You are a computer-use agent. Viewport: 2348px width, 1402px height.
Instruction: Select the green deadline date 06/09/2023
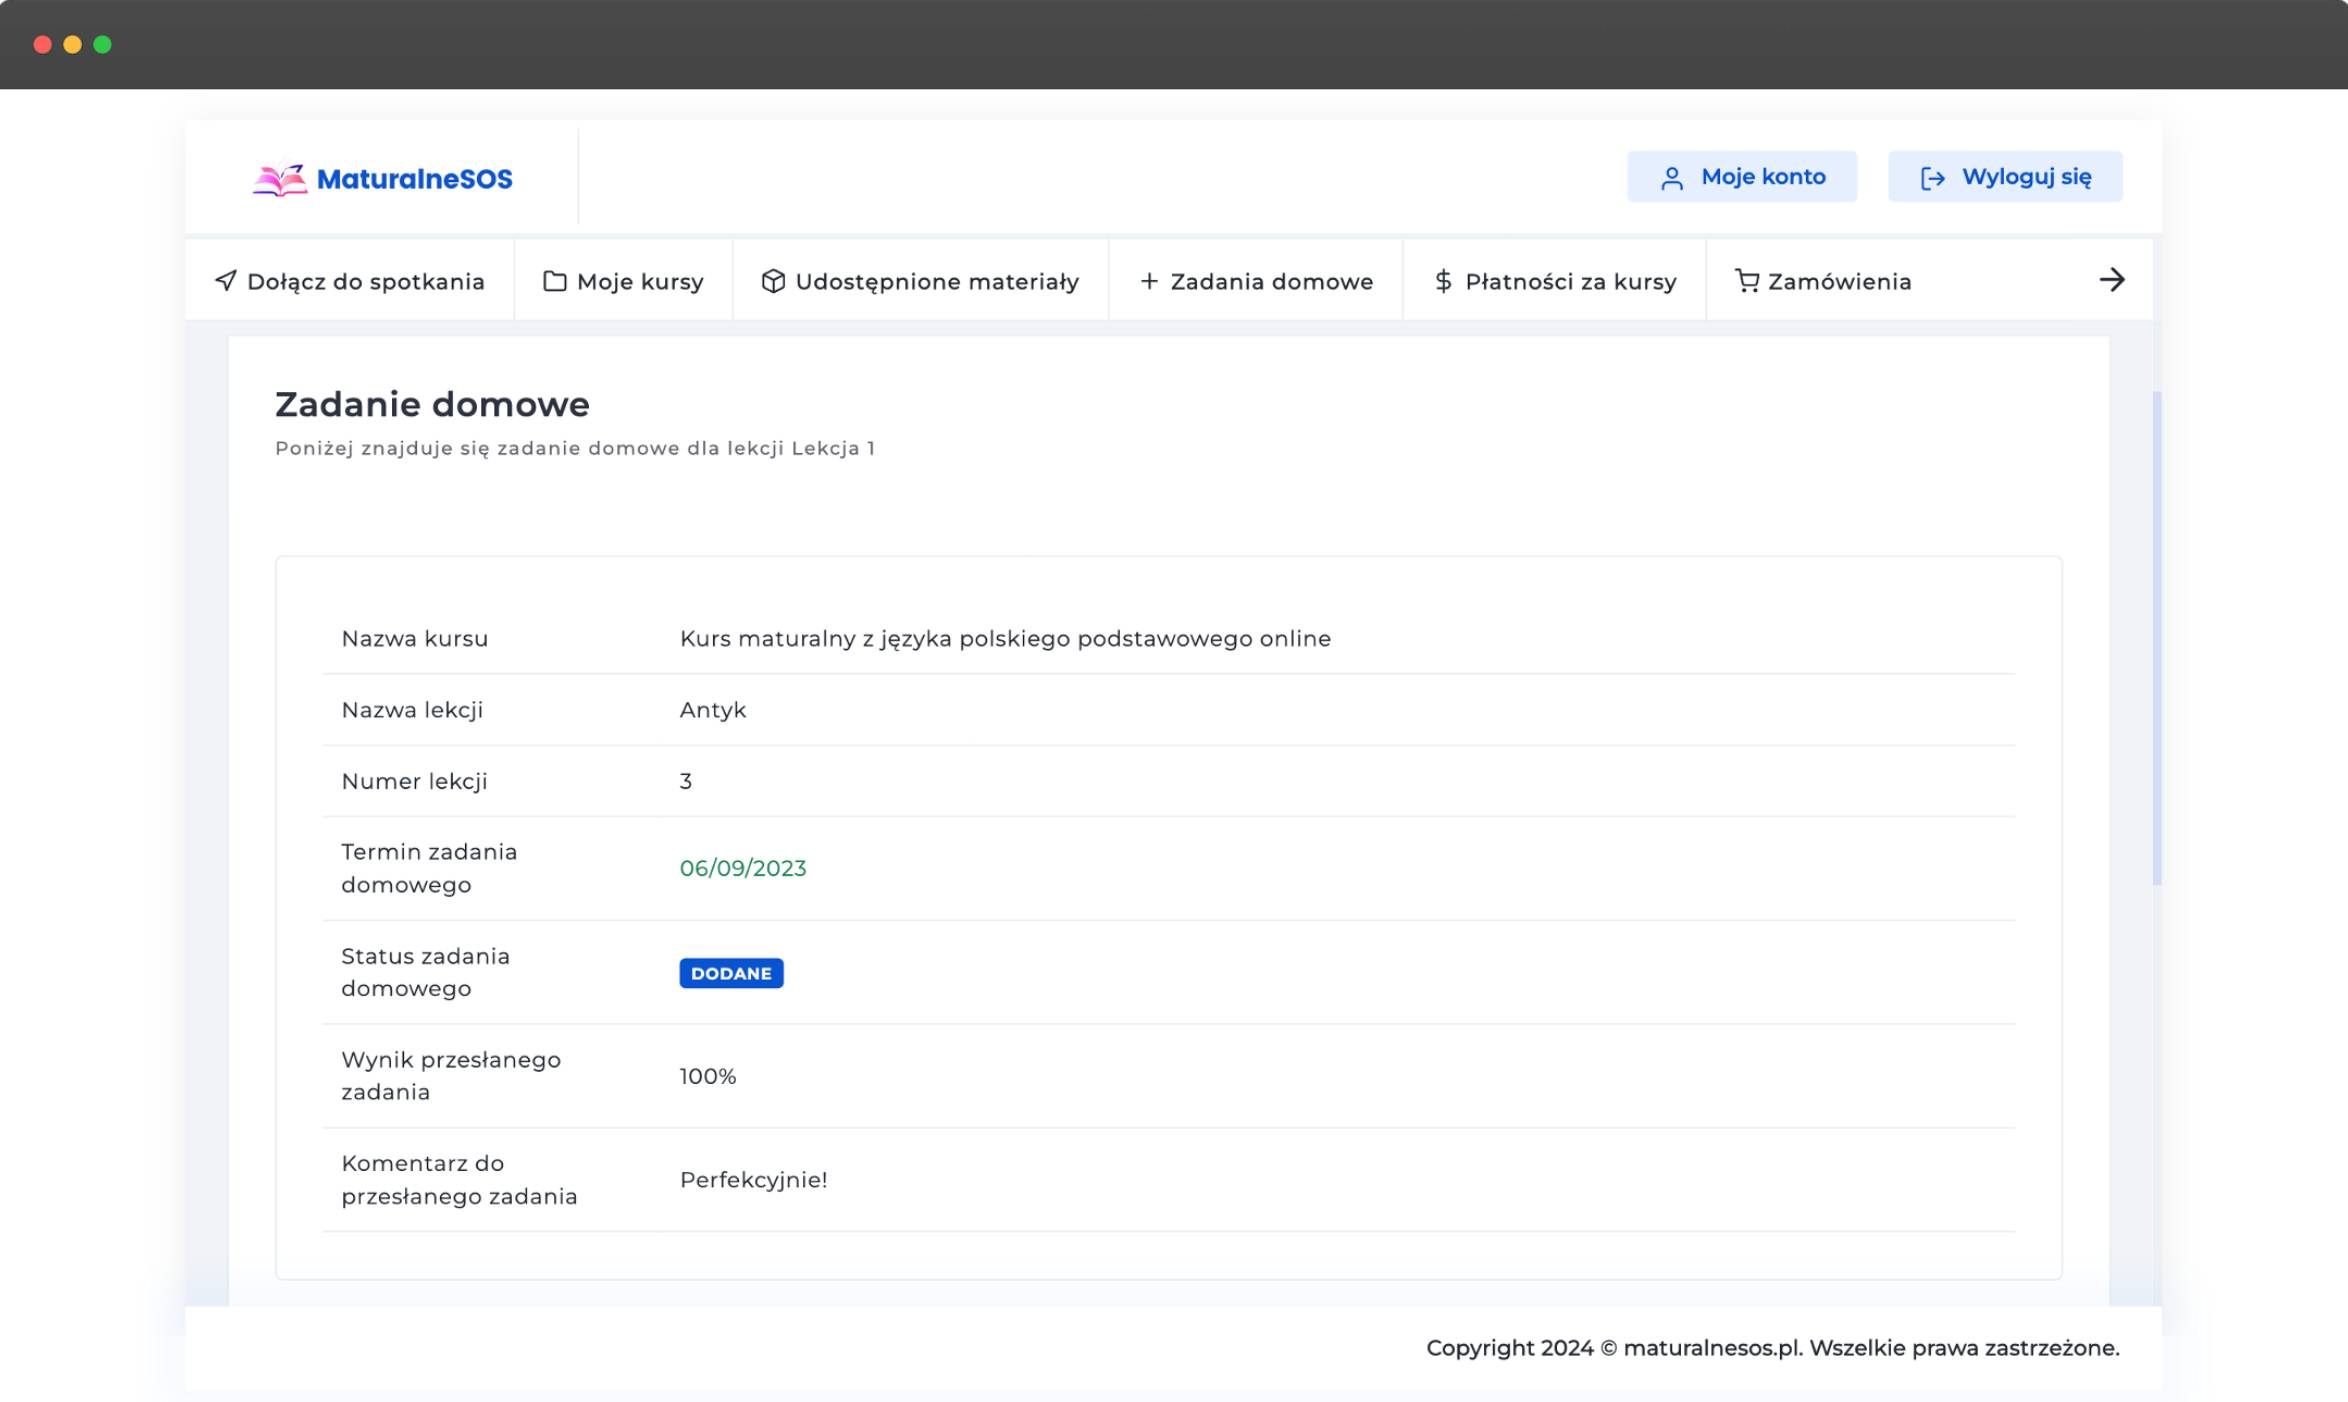click(x=743, y=868)
